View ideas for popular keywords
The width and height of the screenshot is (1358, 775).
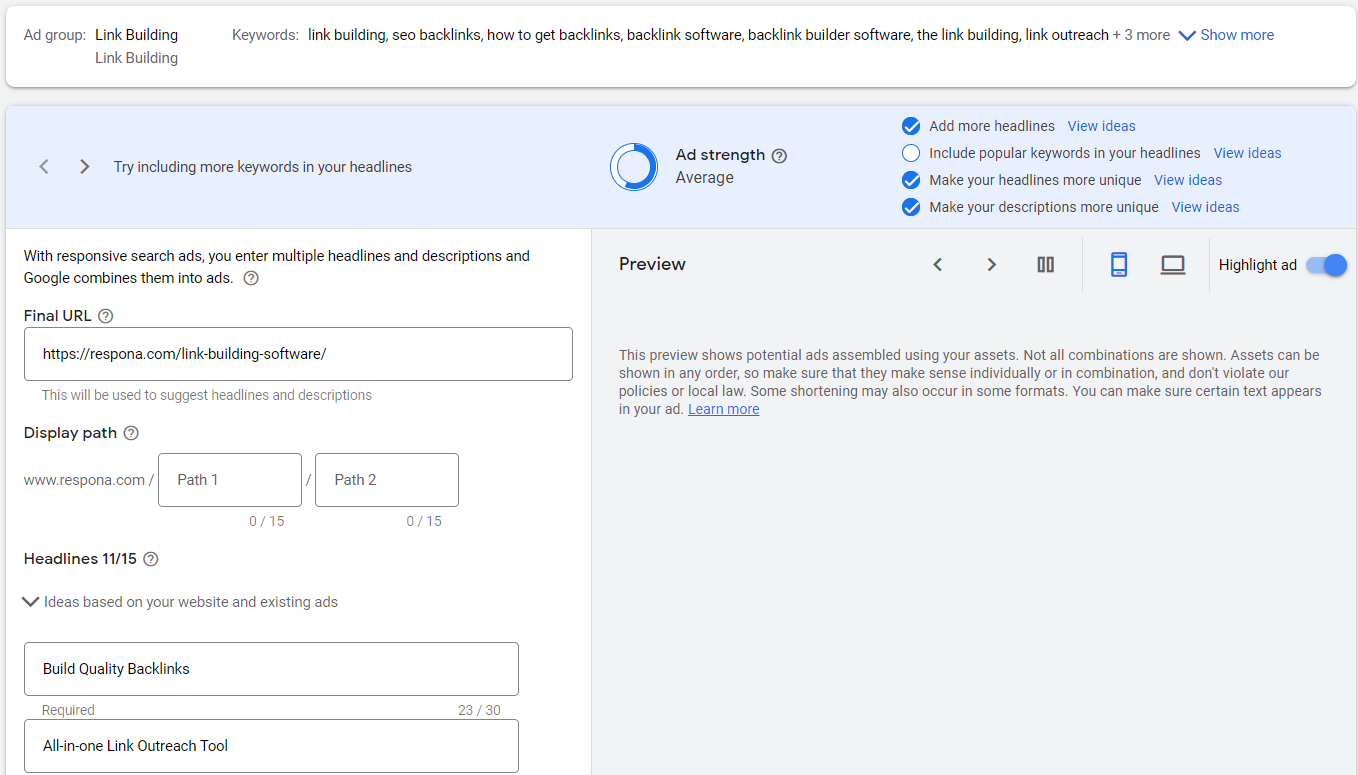[x=1247, y=153]
